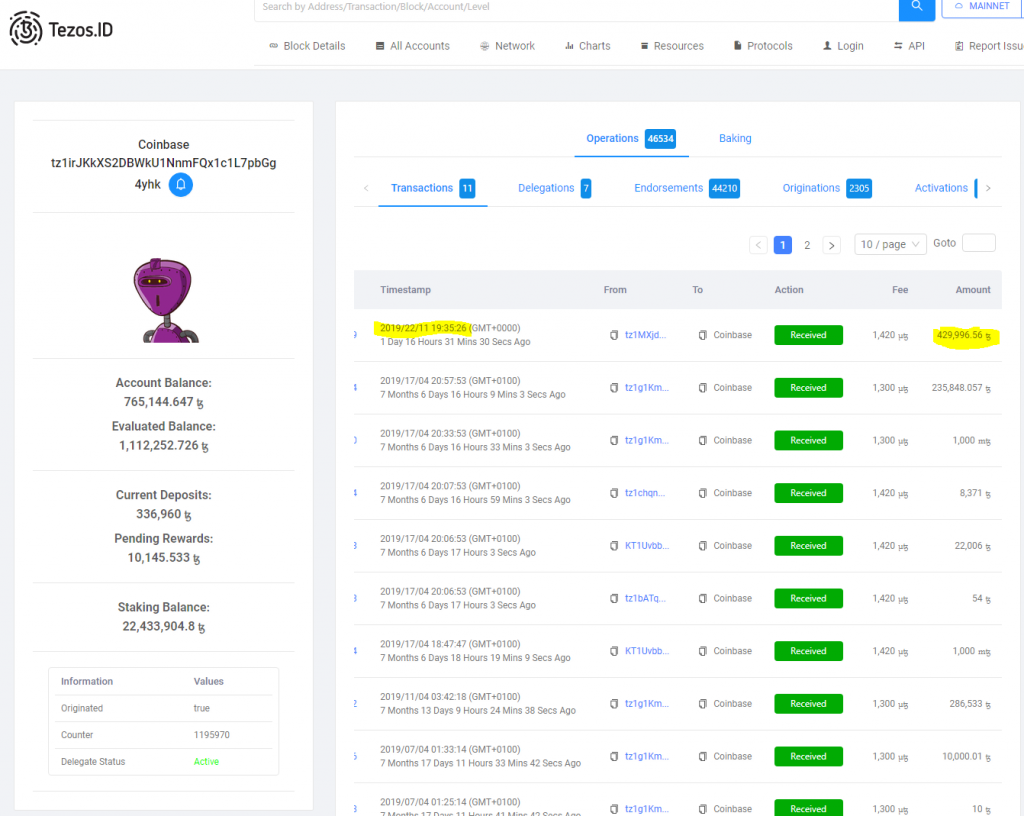Open sender address tz1MXjd... link
The image size is (1024, 816).
coord(645,335)
